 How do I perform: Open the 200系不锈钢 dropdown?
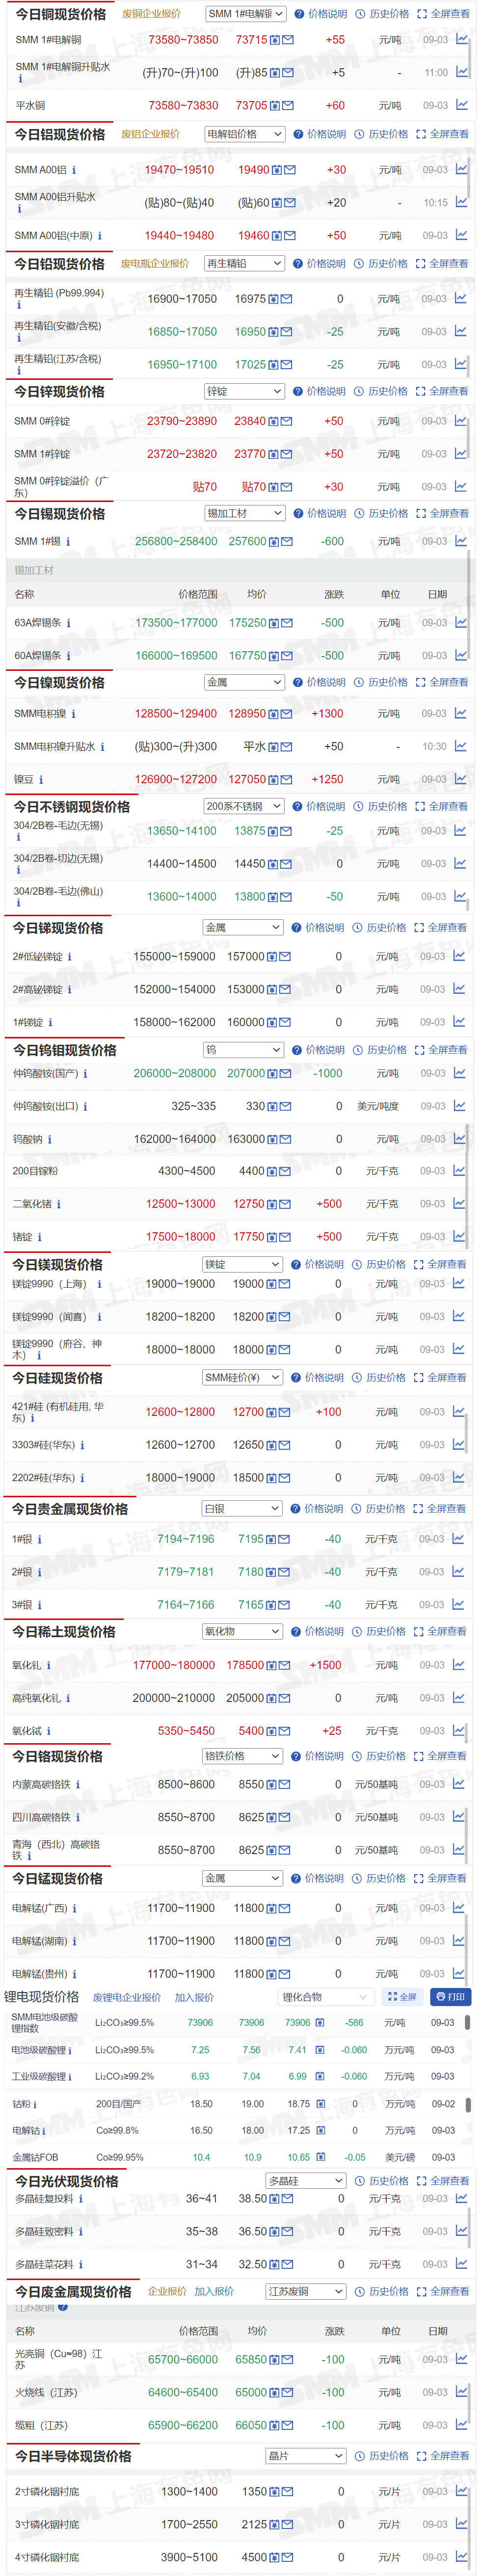(244, 806)
